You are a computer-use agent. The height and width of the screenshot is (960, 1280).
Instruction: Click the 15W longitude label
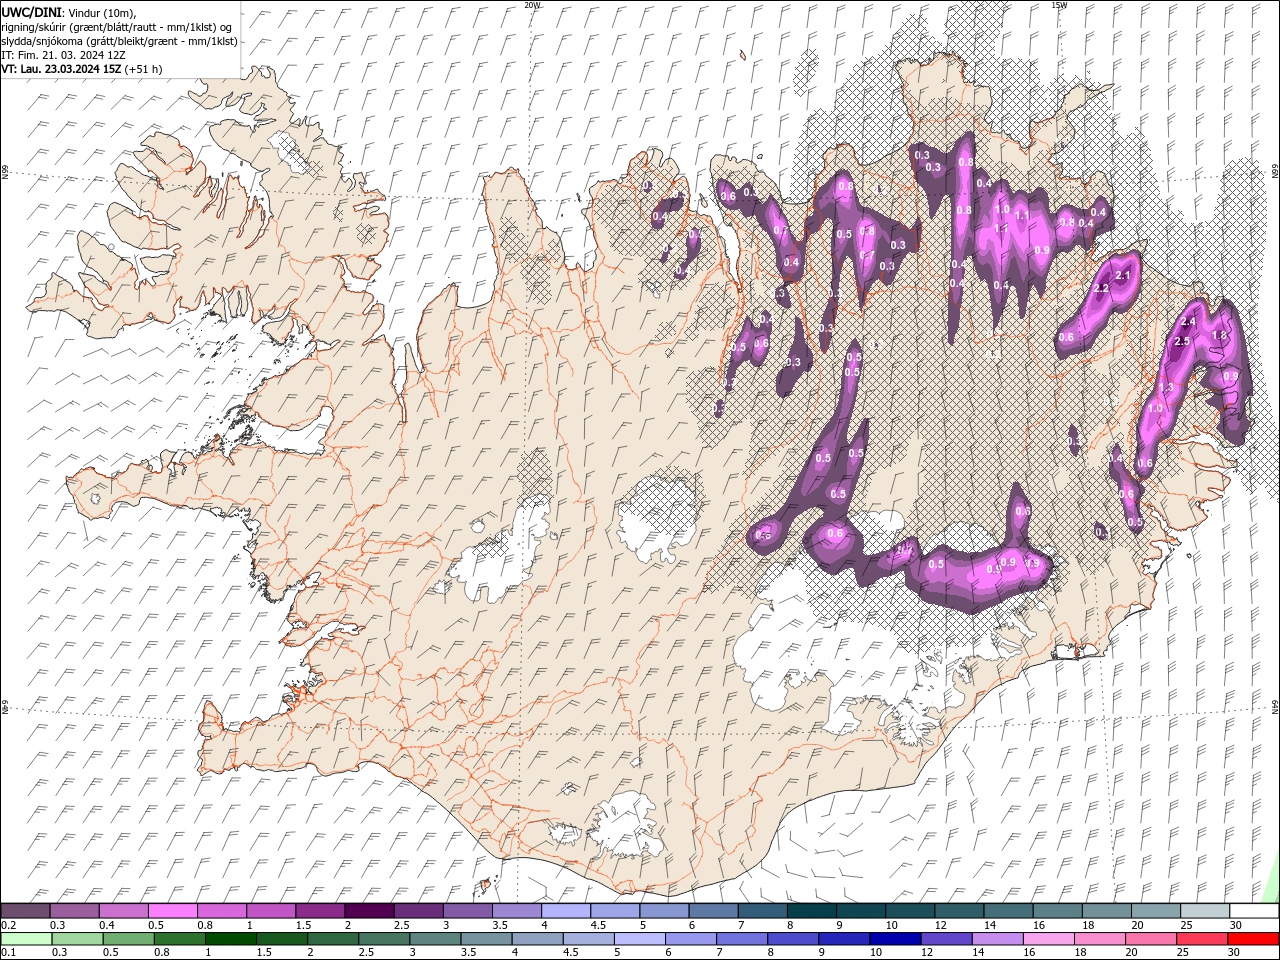(x=1059, y=5)
